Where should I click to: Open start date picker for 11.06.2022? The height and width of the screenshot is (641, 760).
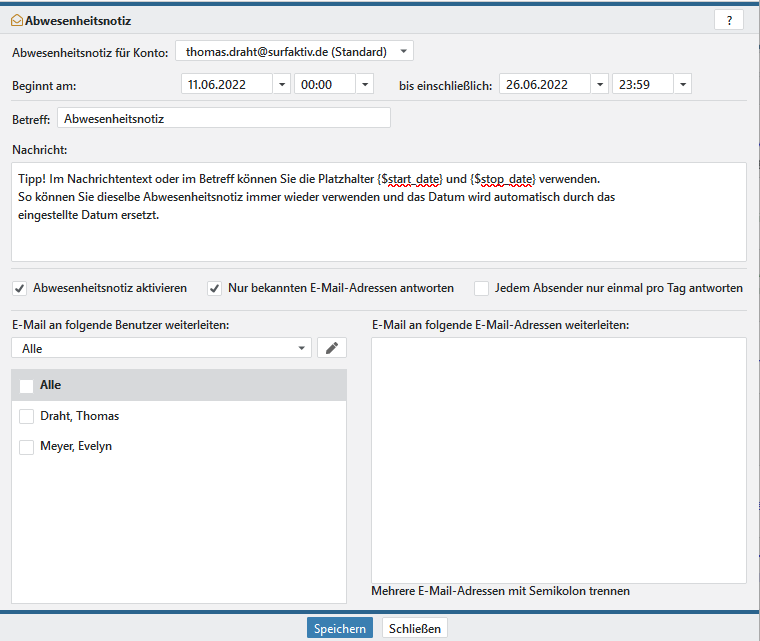pyautogui.click(x=280, y=85)
